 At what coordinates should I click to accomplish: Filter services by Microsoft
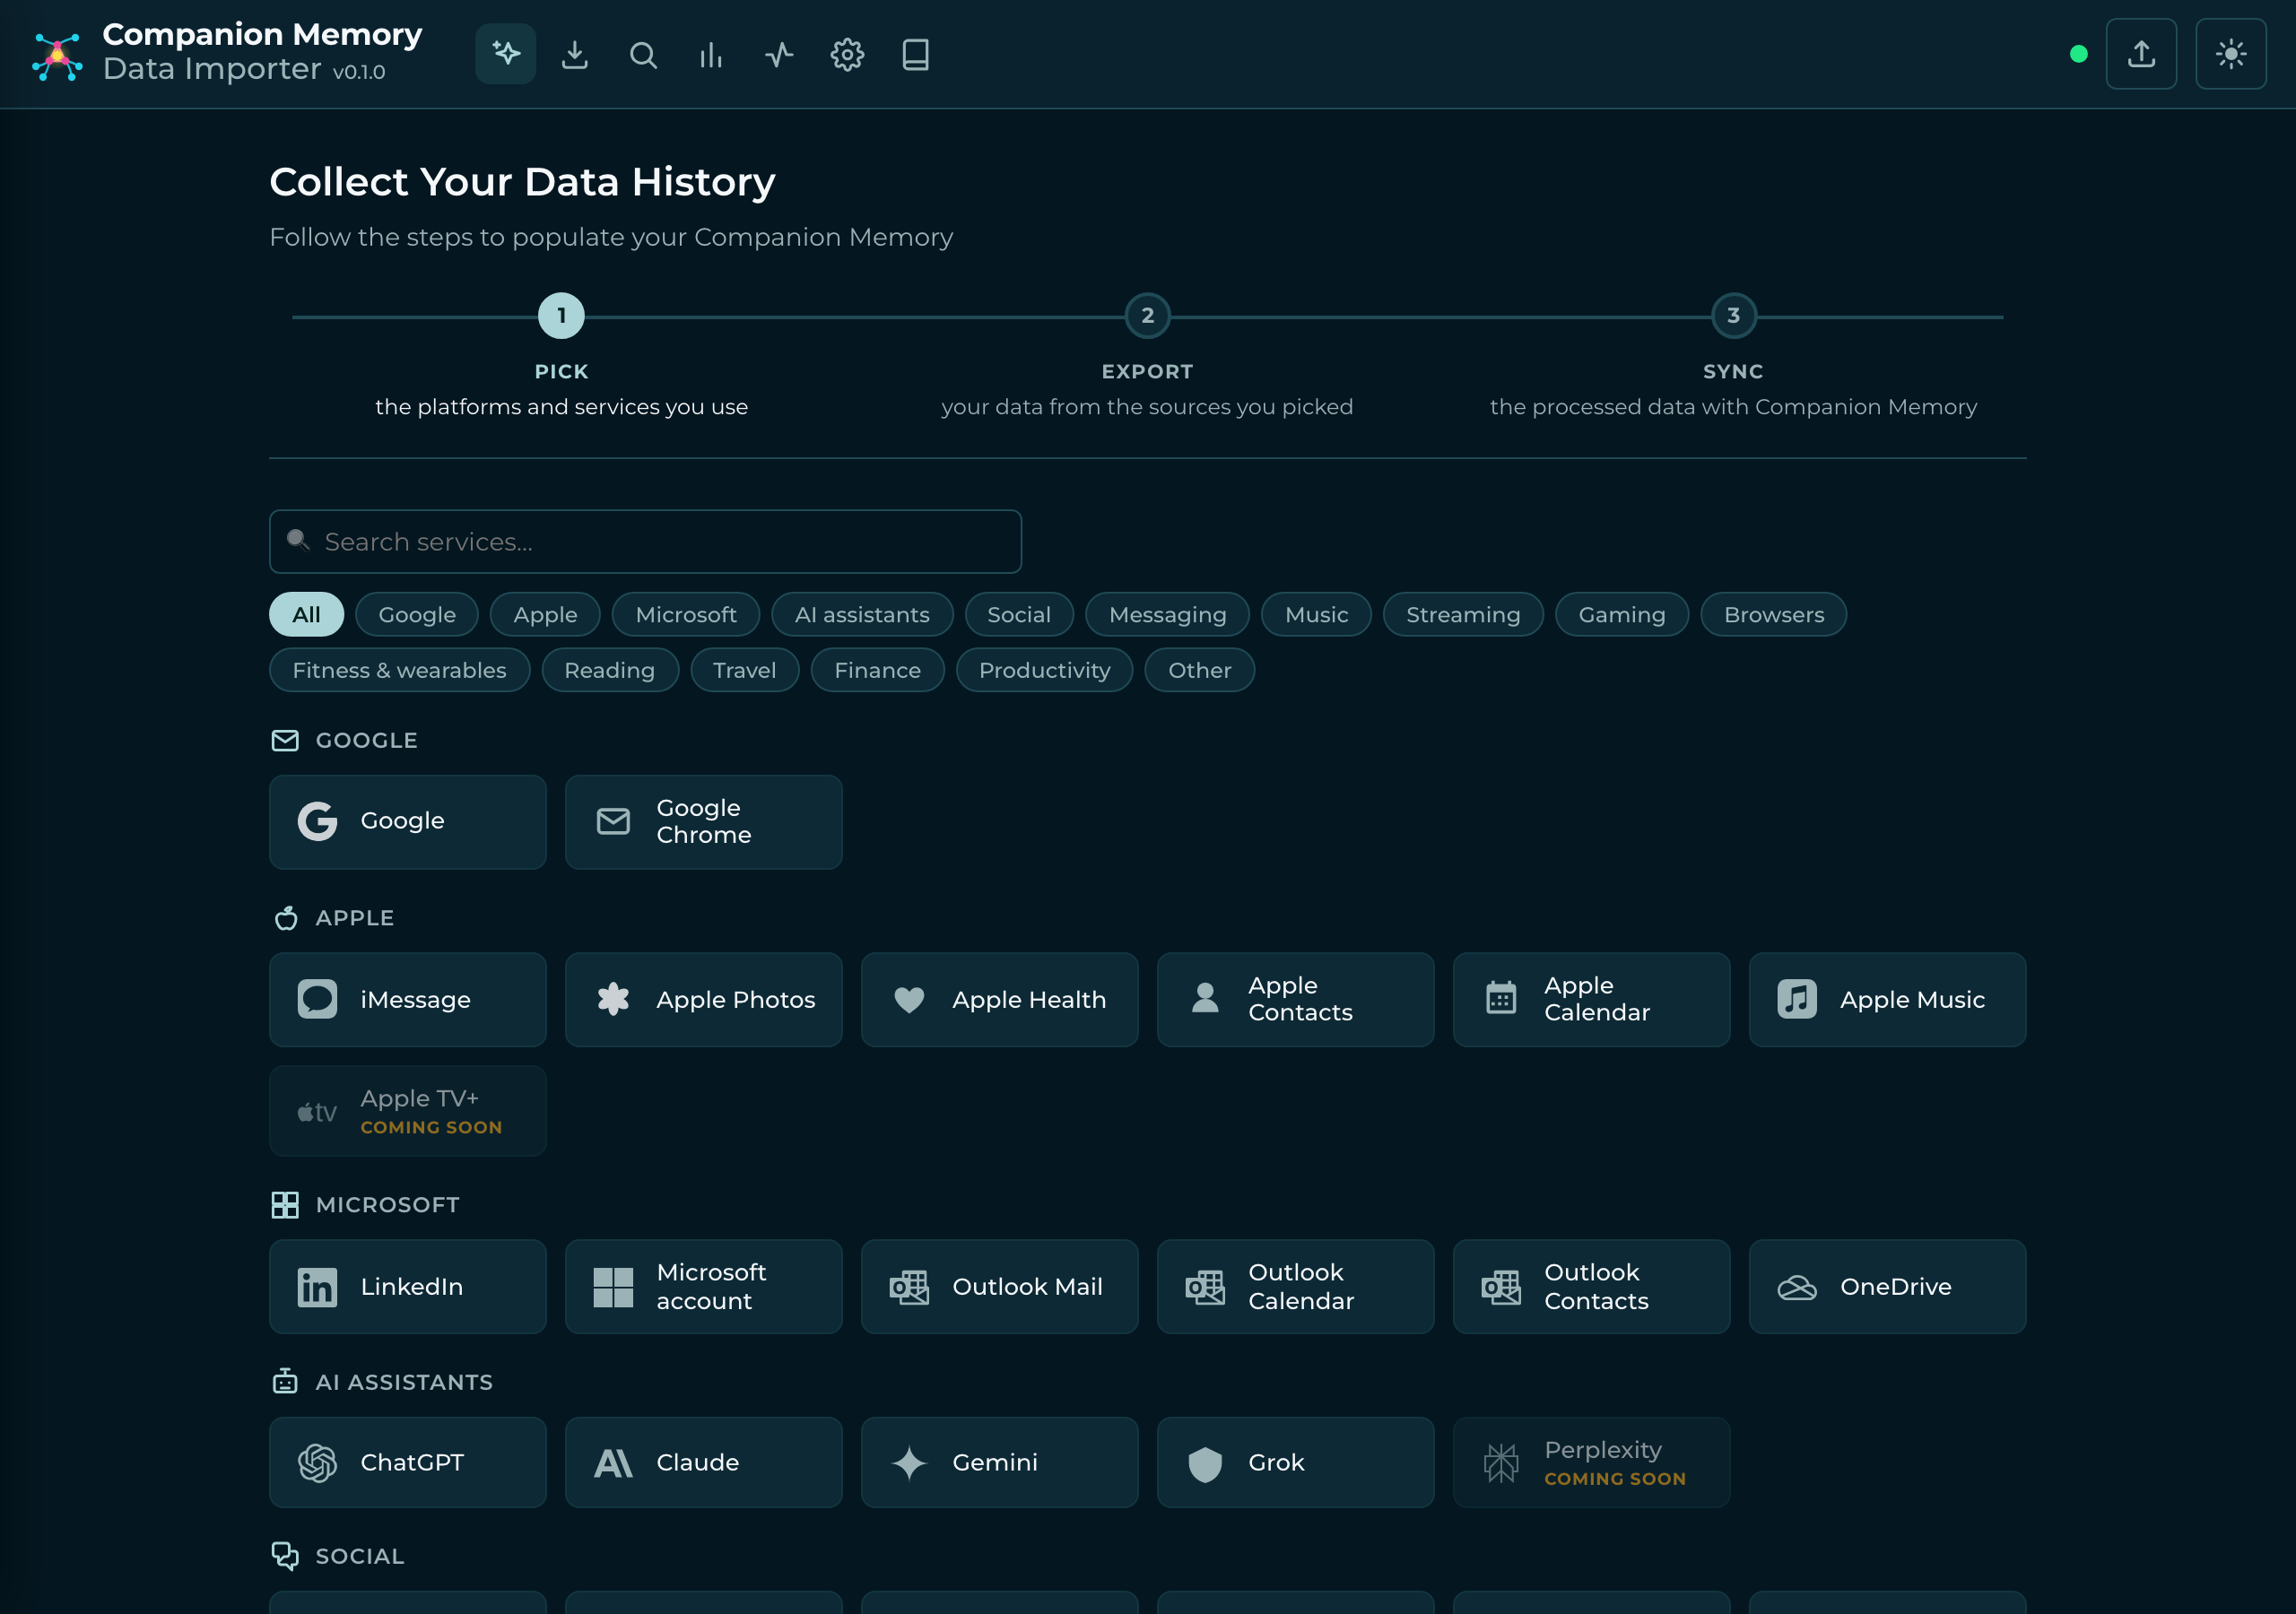pos(686,615)
